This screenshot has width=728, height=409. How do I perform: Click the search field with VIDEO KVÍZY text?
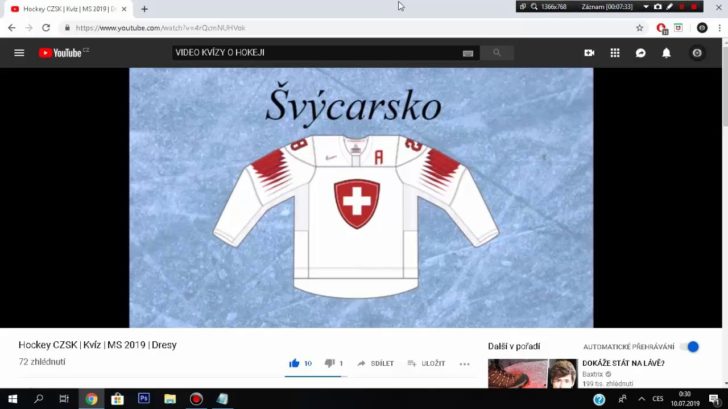tap(310, 53)
